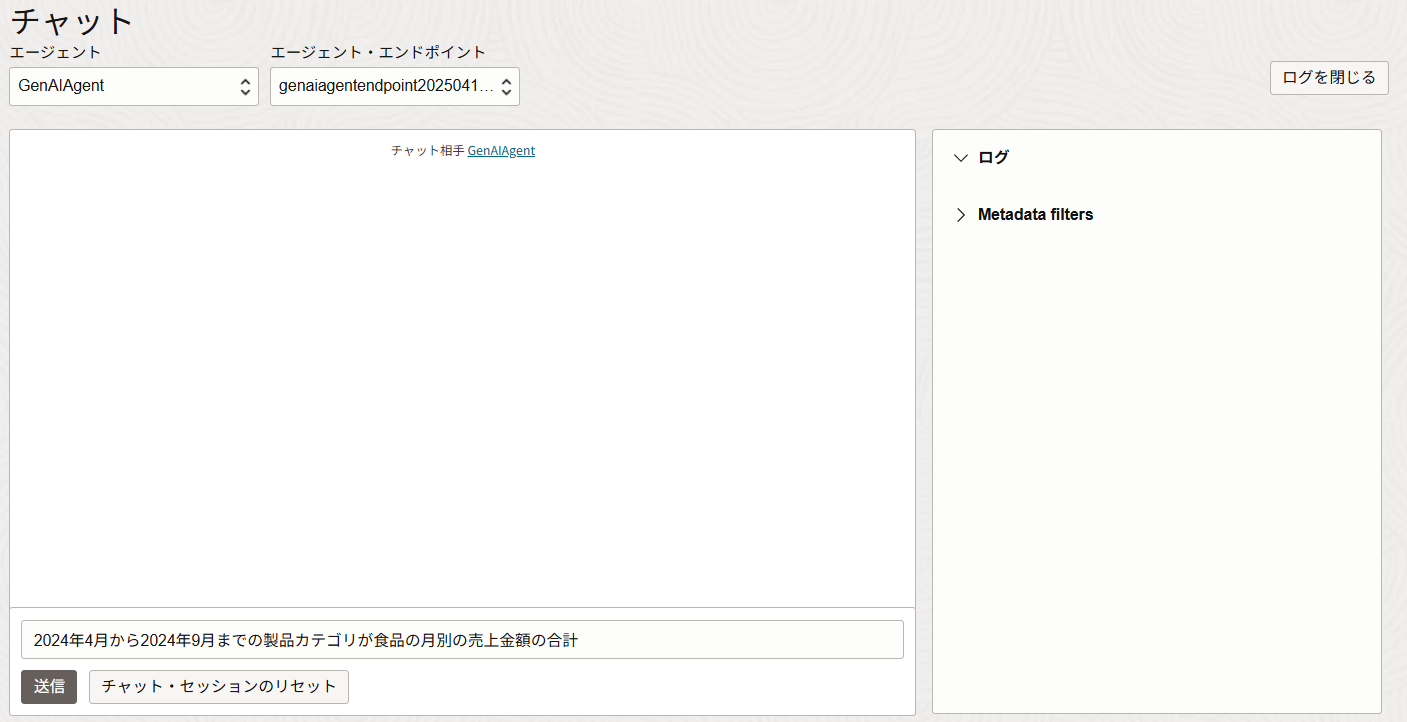Click the ログを閉じる button

[x=1329, y=78]
